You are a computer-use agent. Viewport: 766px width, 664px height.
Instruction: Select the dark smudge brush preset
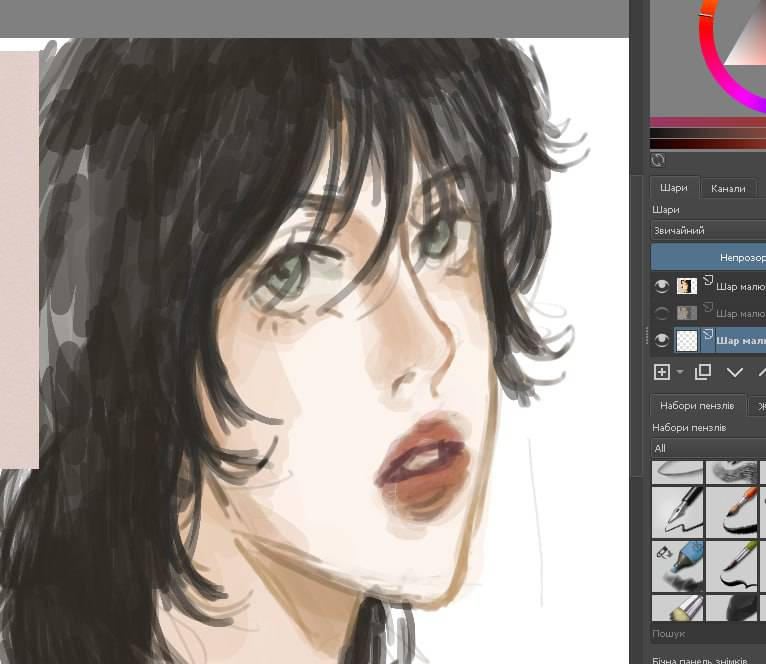click(731, 608)
